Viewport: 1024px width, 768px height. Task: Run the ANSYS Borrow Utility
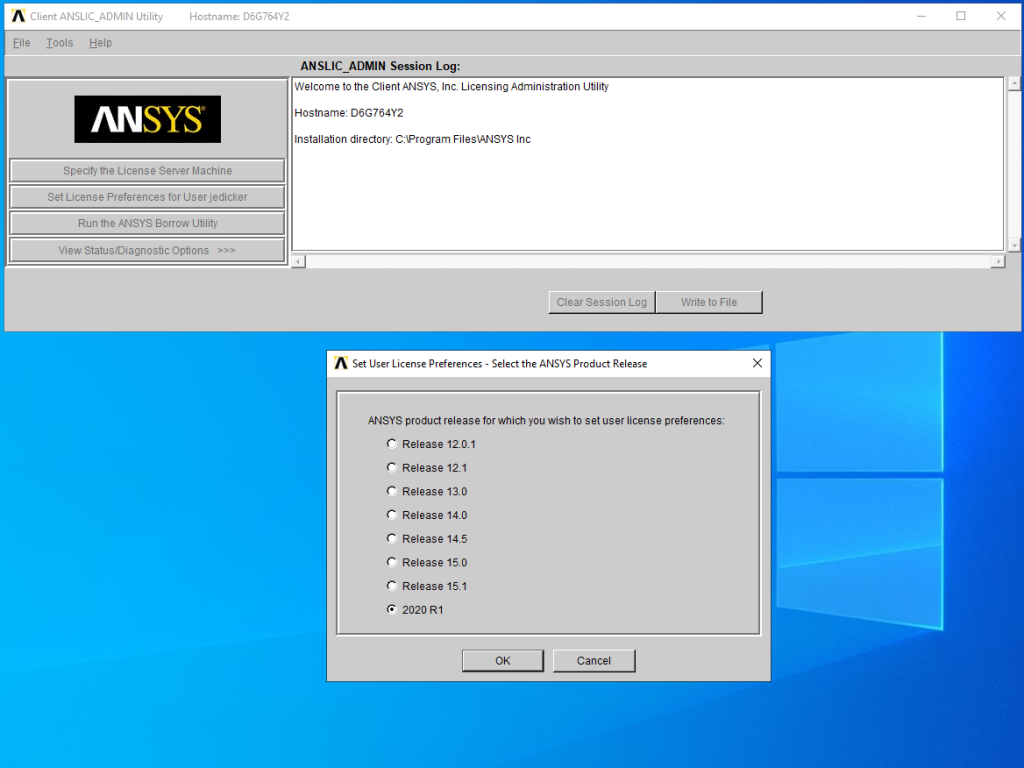coord(148,223)
